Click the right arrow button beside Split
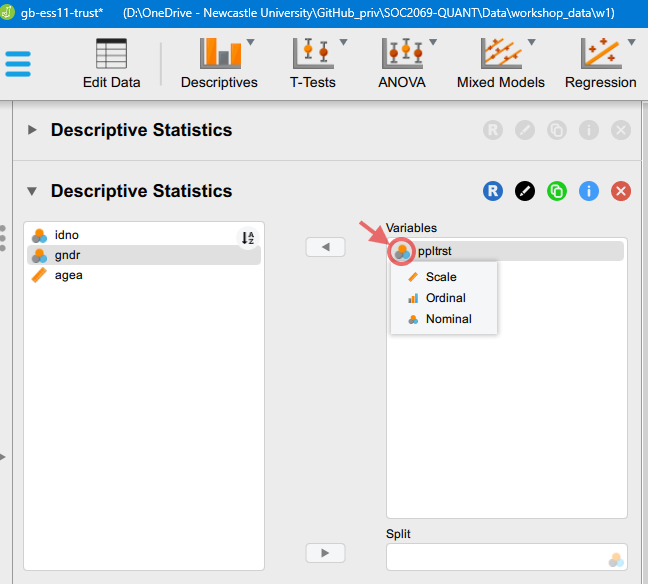The height and width of the screenshot is (584, 648). (x=325, y=553)
